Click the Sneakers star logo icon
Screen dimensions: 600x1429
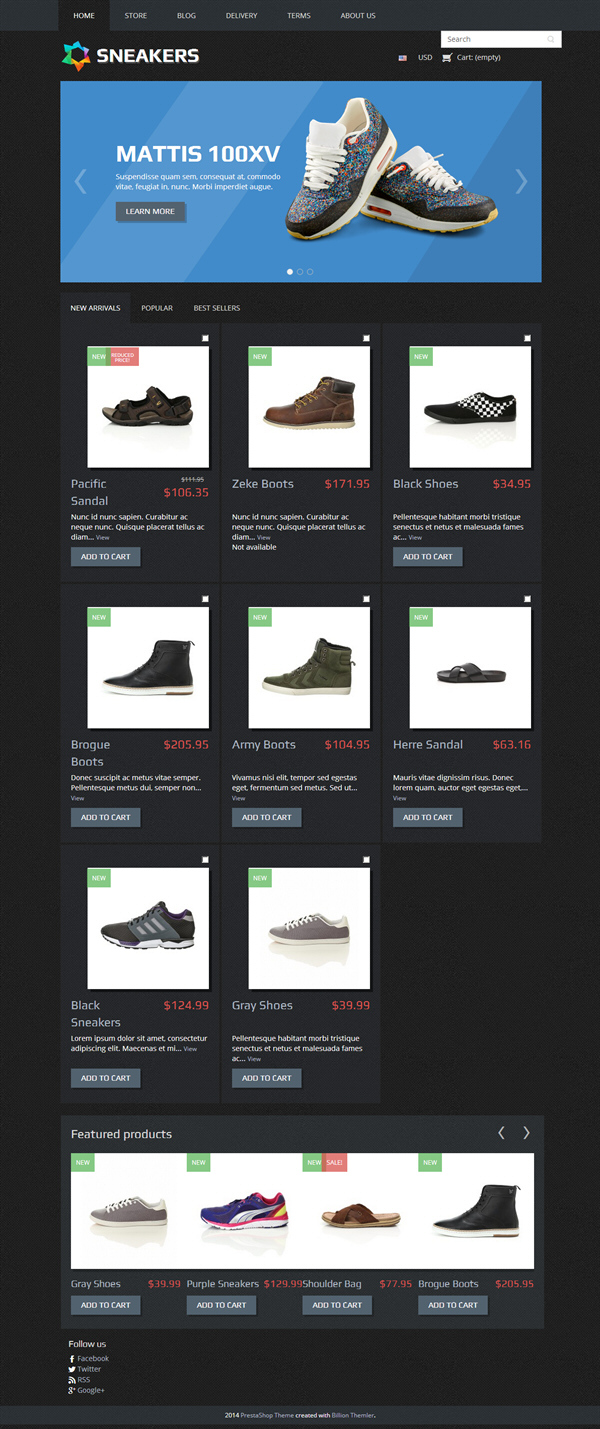coord(76,56)
